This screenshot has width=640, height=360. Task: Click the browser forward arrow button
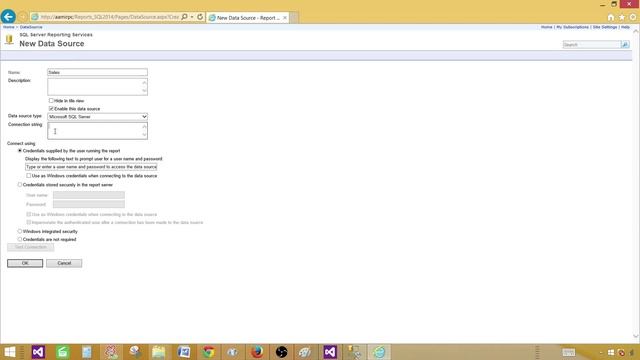pos(23,17)
